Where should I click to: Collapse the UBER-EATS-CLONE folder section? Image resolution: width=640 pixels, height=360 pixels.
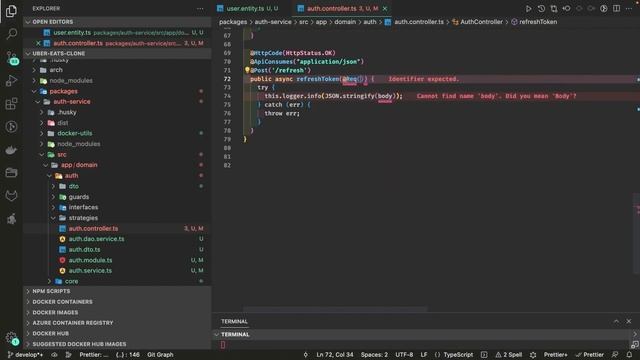[118, 53]
